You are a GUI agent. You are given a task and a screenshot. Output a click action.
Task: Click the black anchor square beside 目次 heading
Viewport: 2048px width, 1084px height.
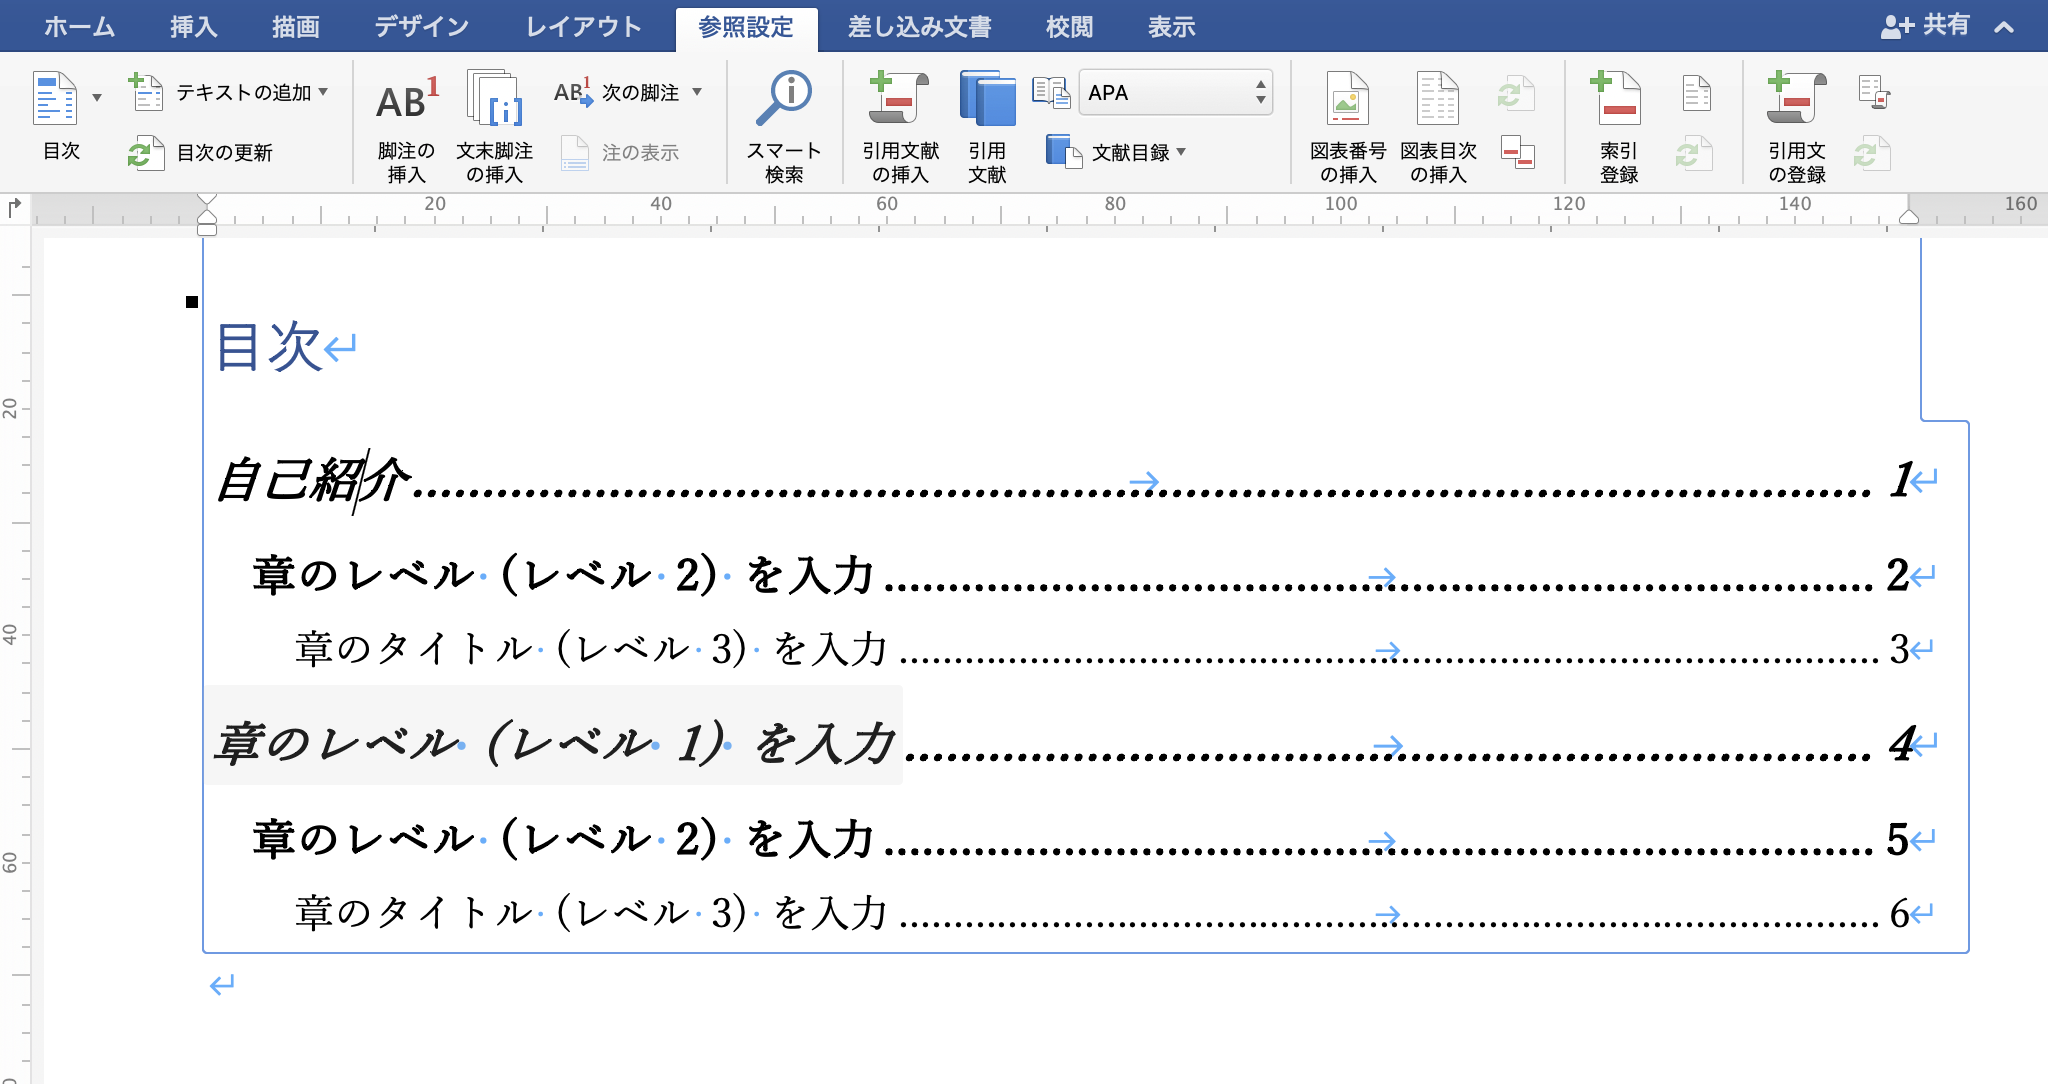(x=192, y=302)
